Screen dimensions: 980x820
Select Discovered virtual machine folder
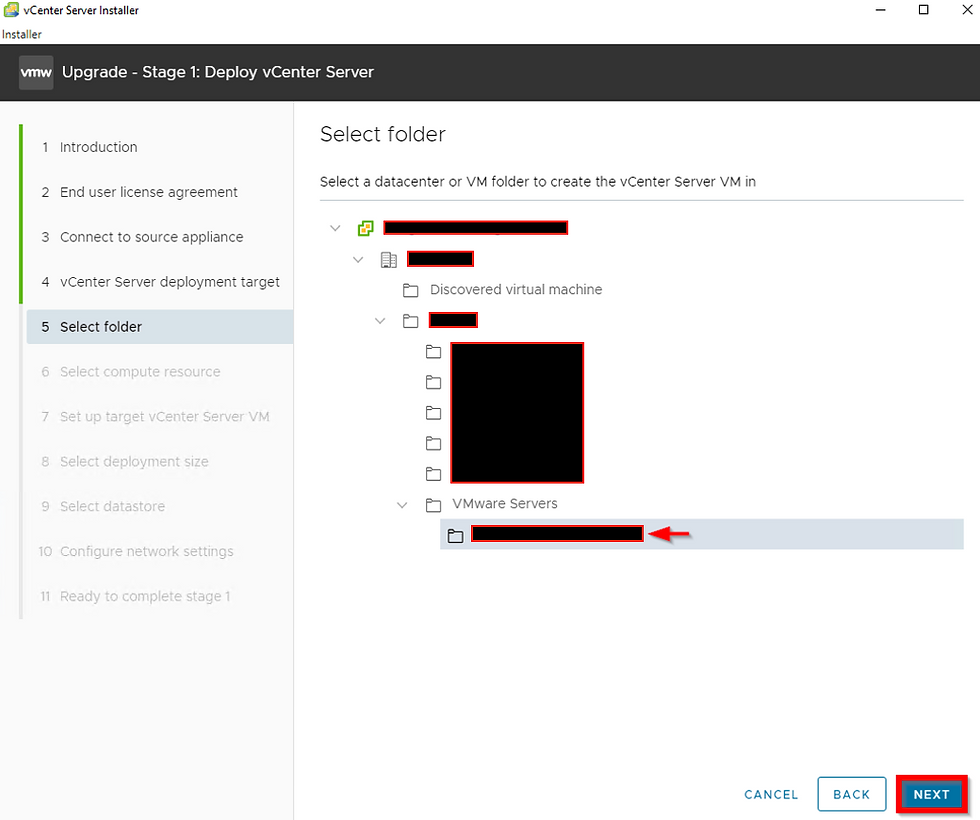click(x=516, y=289)
